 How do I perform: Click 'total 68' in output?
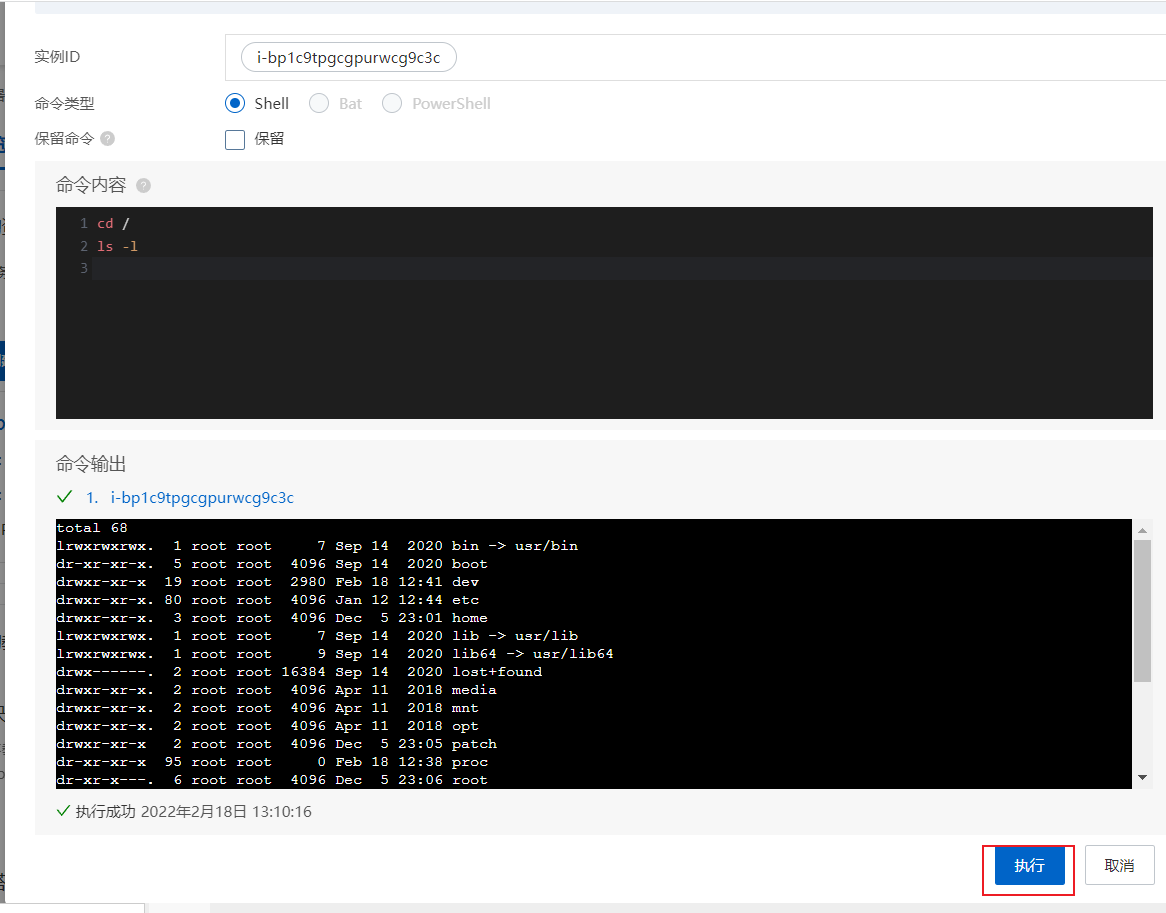(x=92, y=528)
